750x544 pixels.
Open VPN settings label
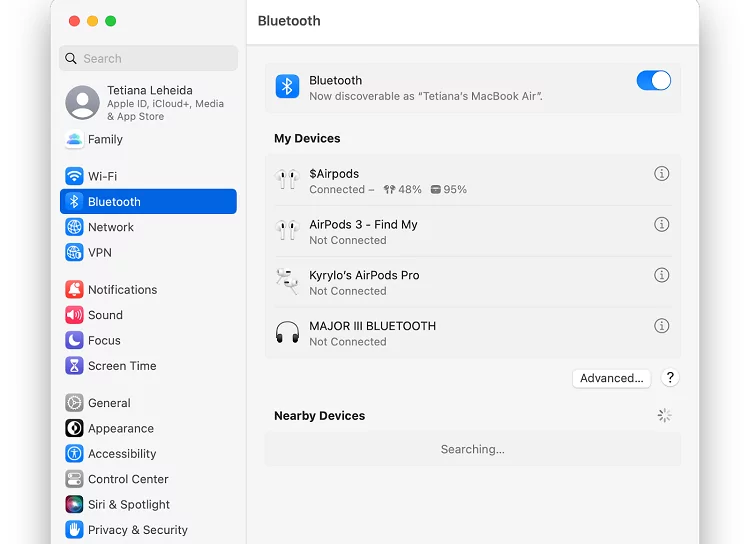[x=99, y=252]
